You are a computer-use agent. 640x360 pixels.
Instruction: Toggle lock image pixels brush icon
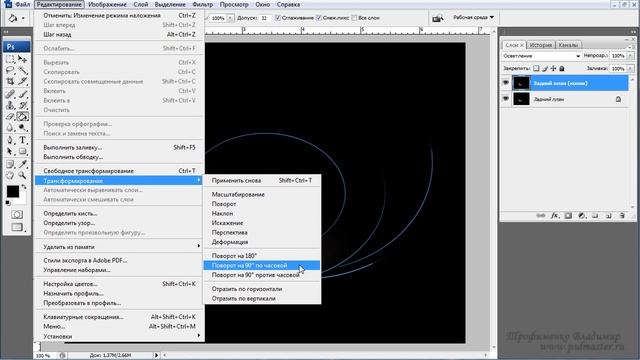click(545, 69)
